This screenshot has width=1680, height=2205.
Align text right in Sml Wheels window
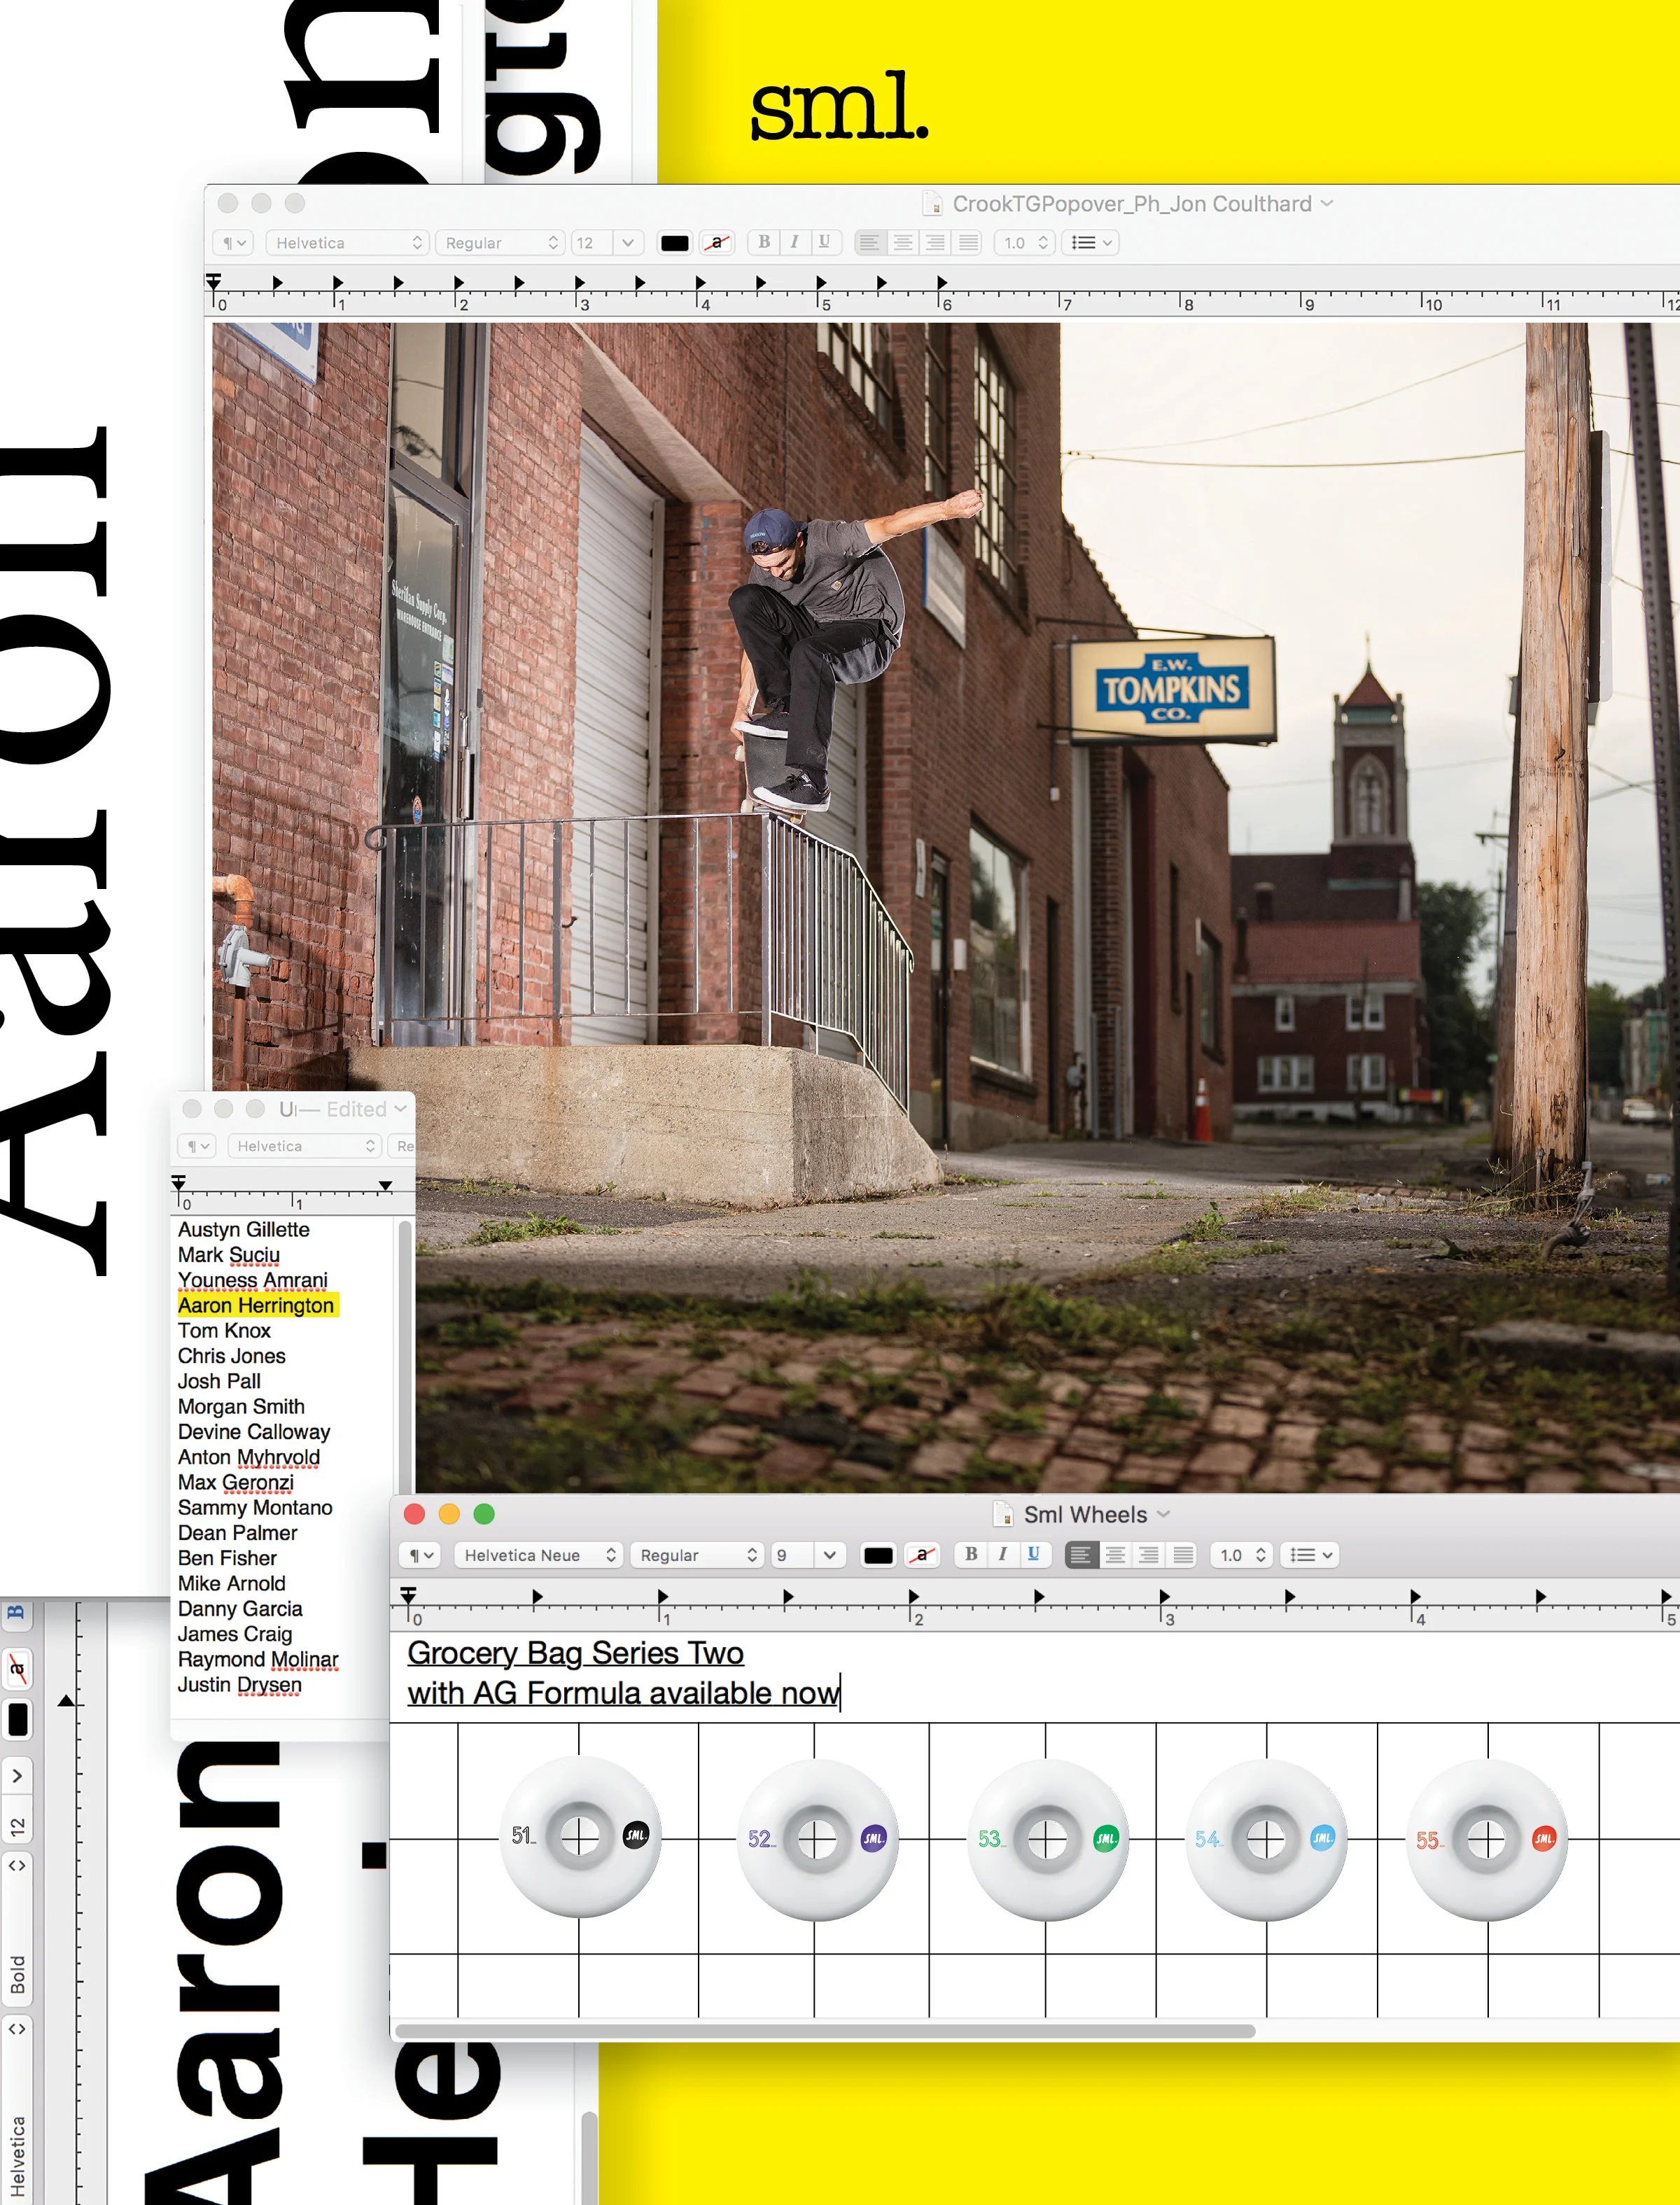(x=1149, y=1554)
